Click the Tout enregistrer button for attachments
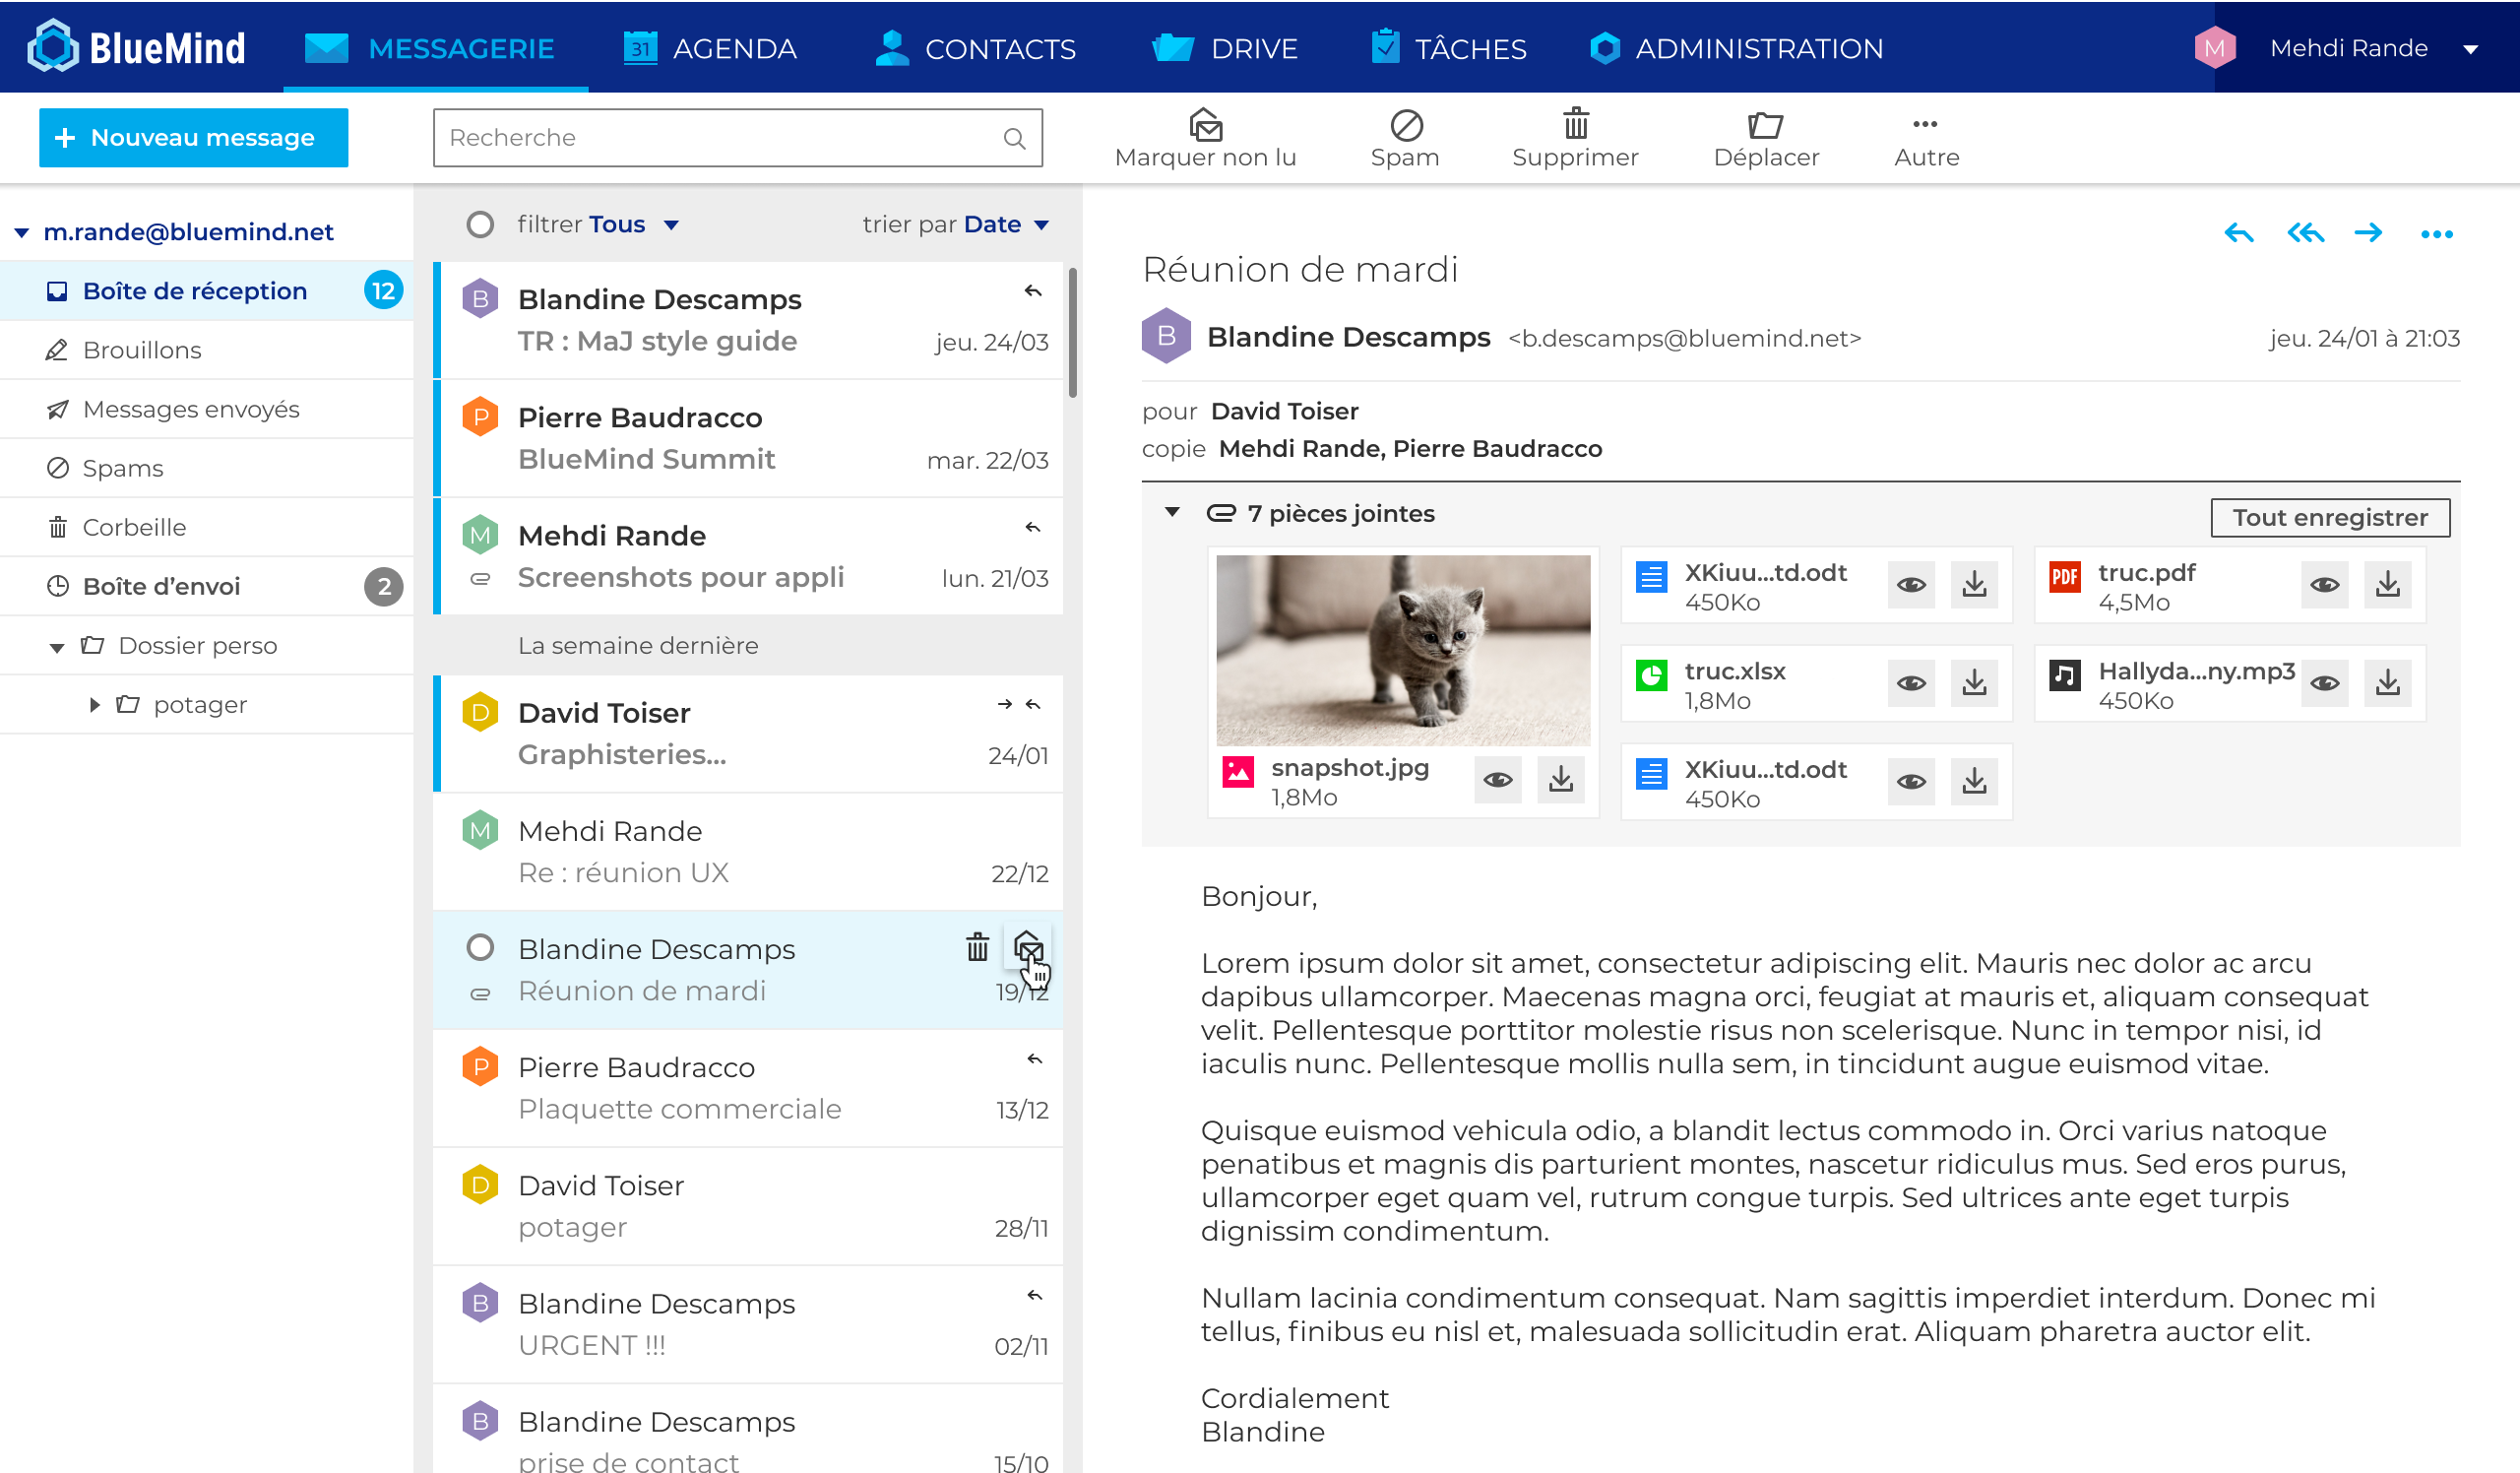Screen dimensions: 2520x1473 click(2331, 517)
